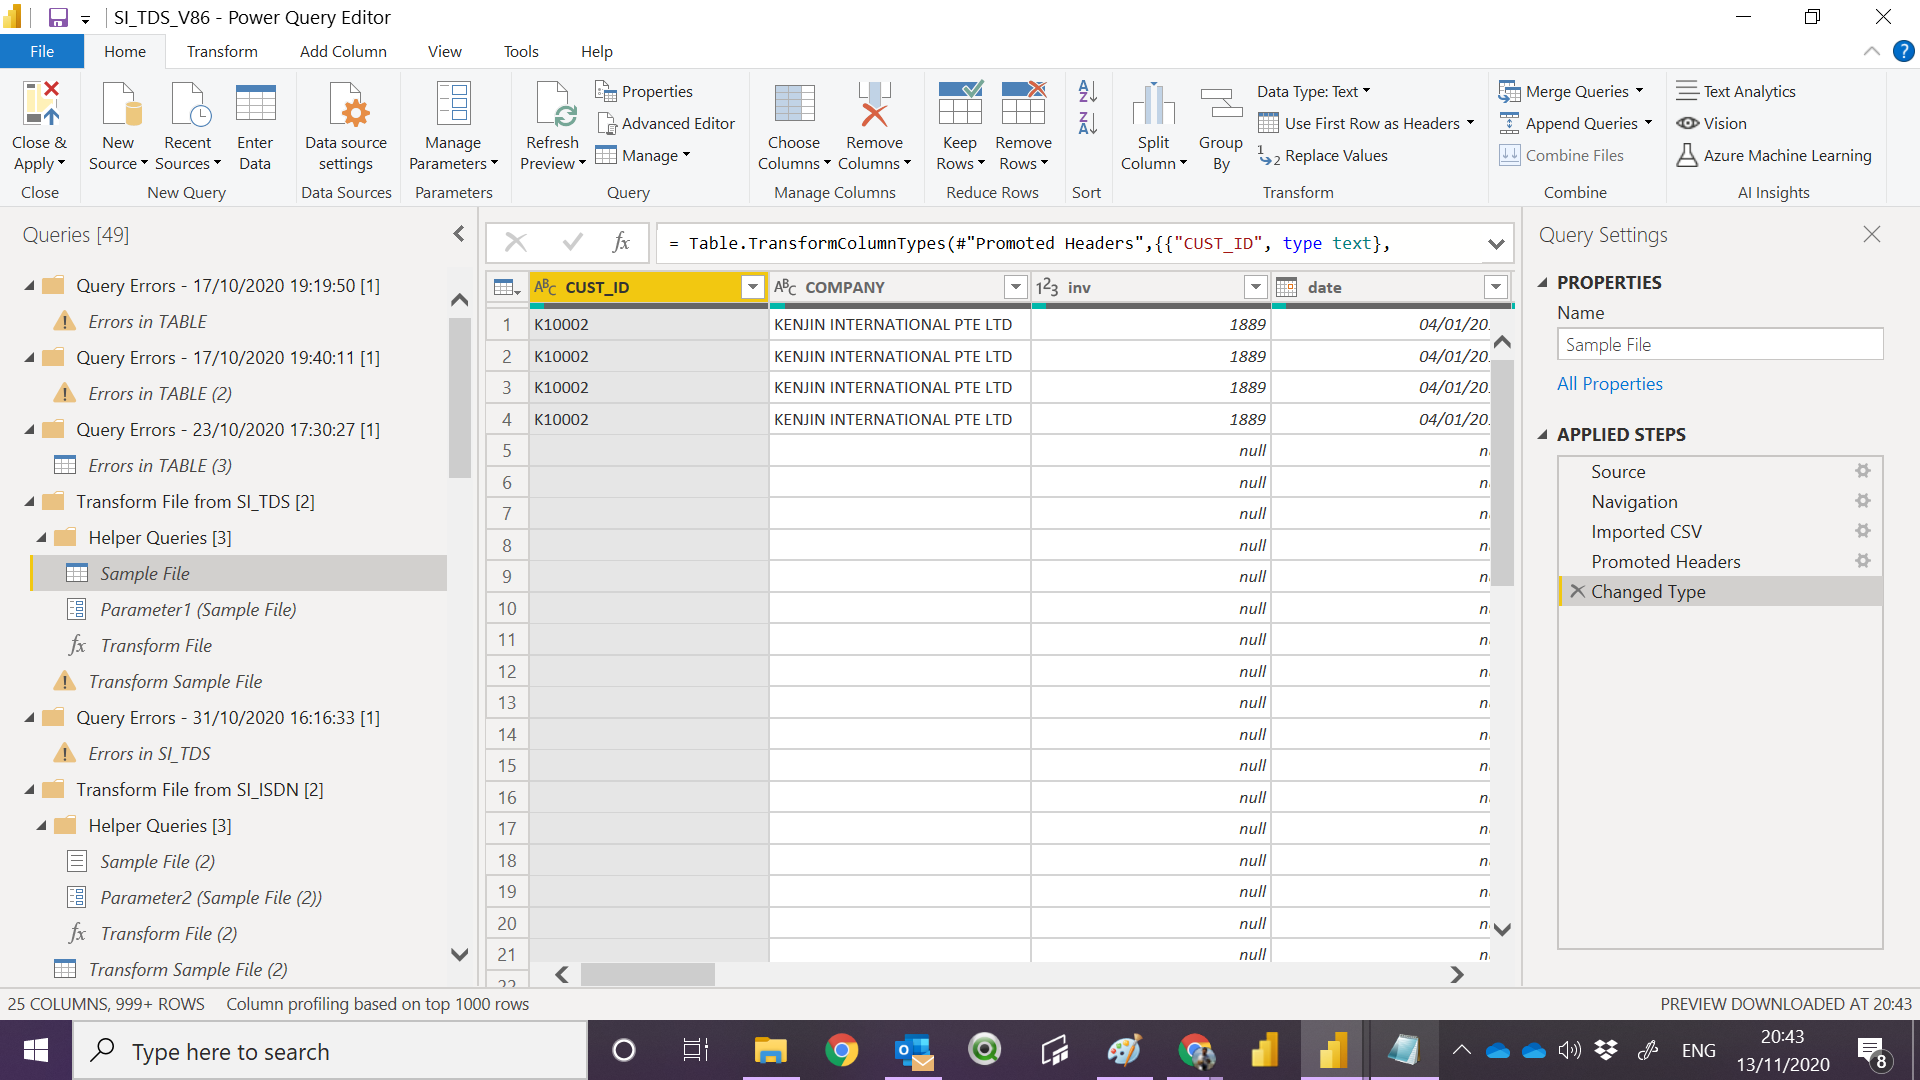Switch to the Tools tab
This screenshot has height=1080, width=1920.
tap(521, 51)
